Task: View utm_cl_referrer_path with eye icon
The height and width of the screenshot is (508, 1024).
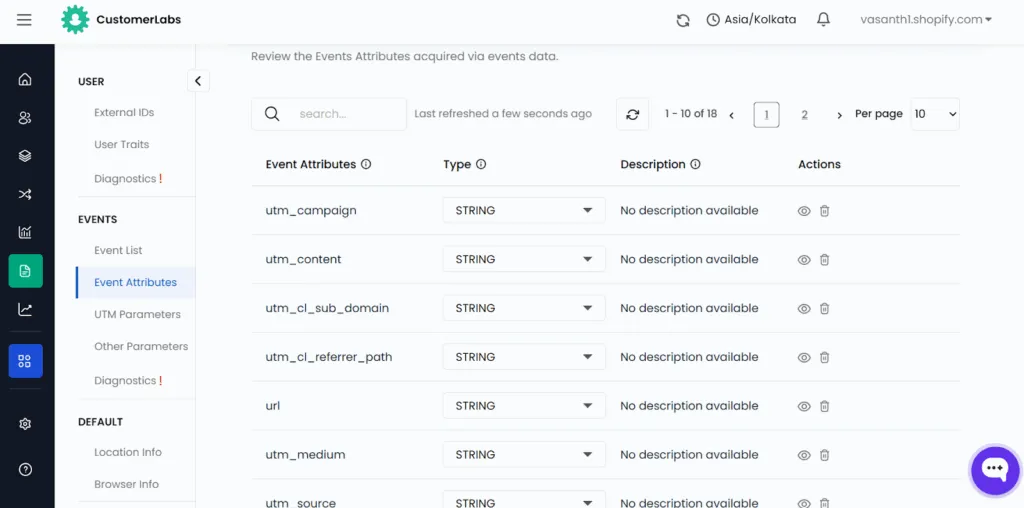Action: 804,357
